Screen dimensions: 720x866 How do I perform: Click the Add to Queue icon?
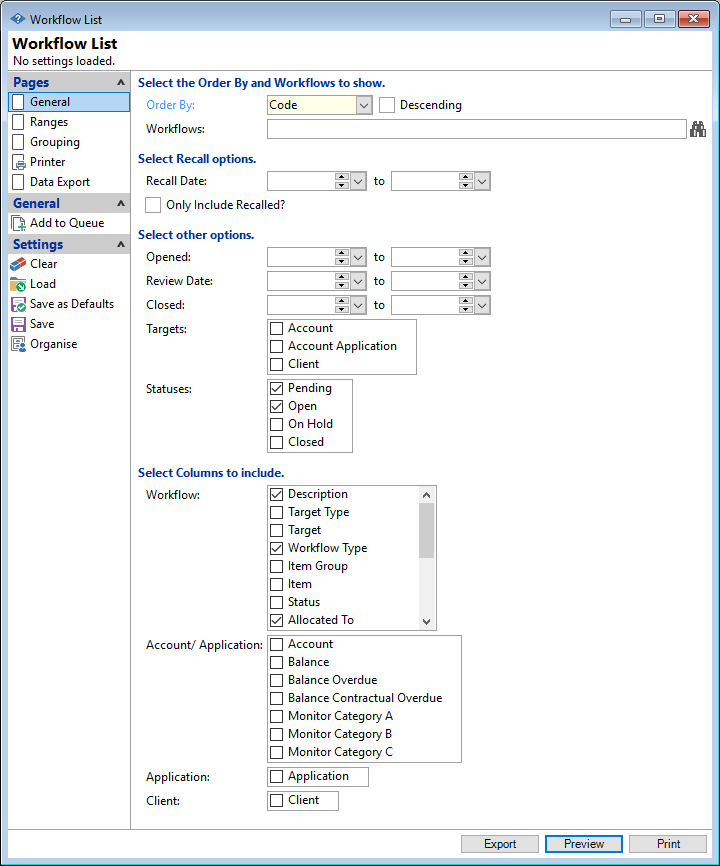[x=18, y=223]
